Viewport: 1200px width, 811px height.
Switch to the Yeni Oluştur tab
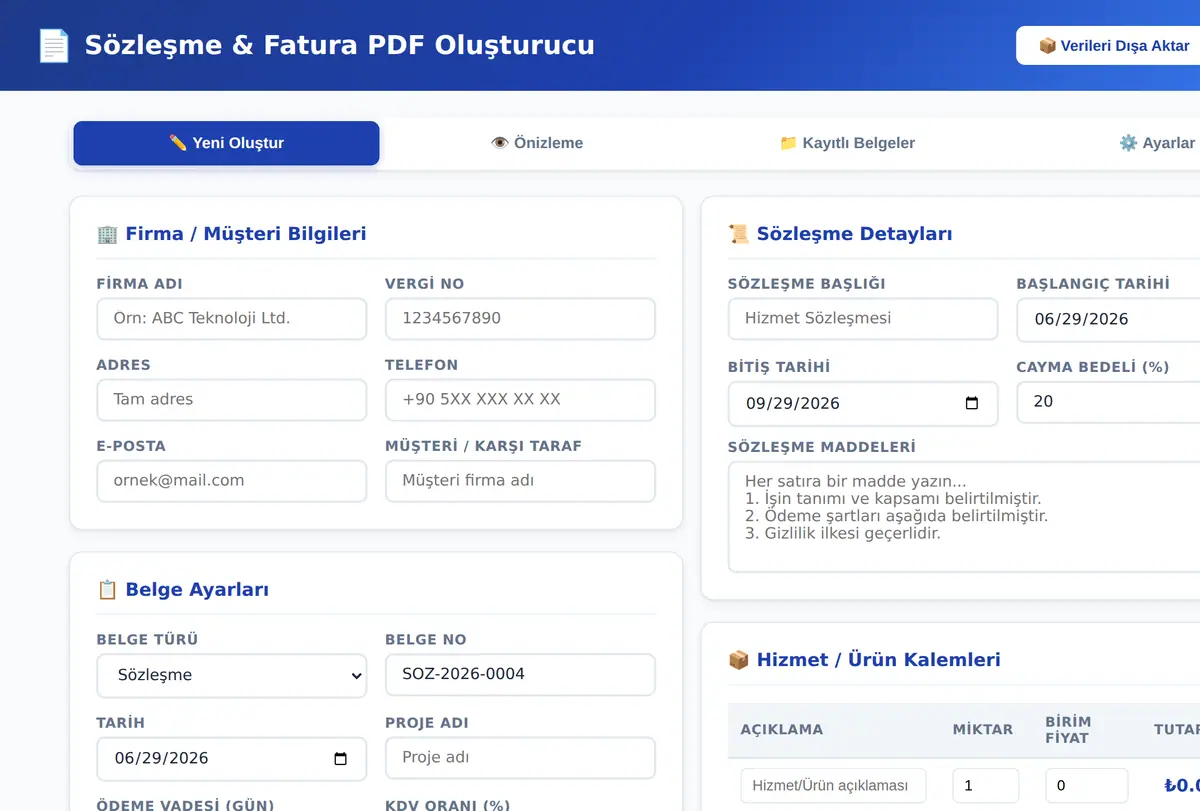[x=226, y=143]
